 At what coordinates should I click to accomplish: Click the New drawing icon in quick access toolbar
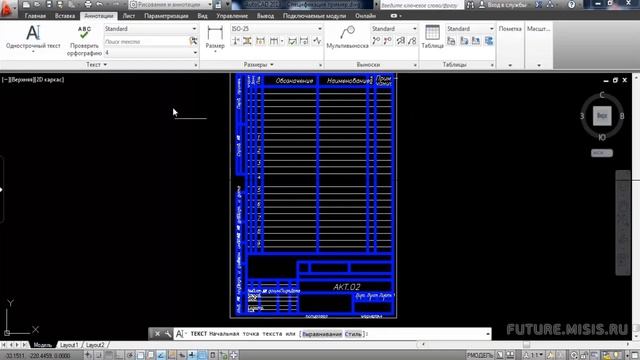coord(27,4)
